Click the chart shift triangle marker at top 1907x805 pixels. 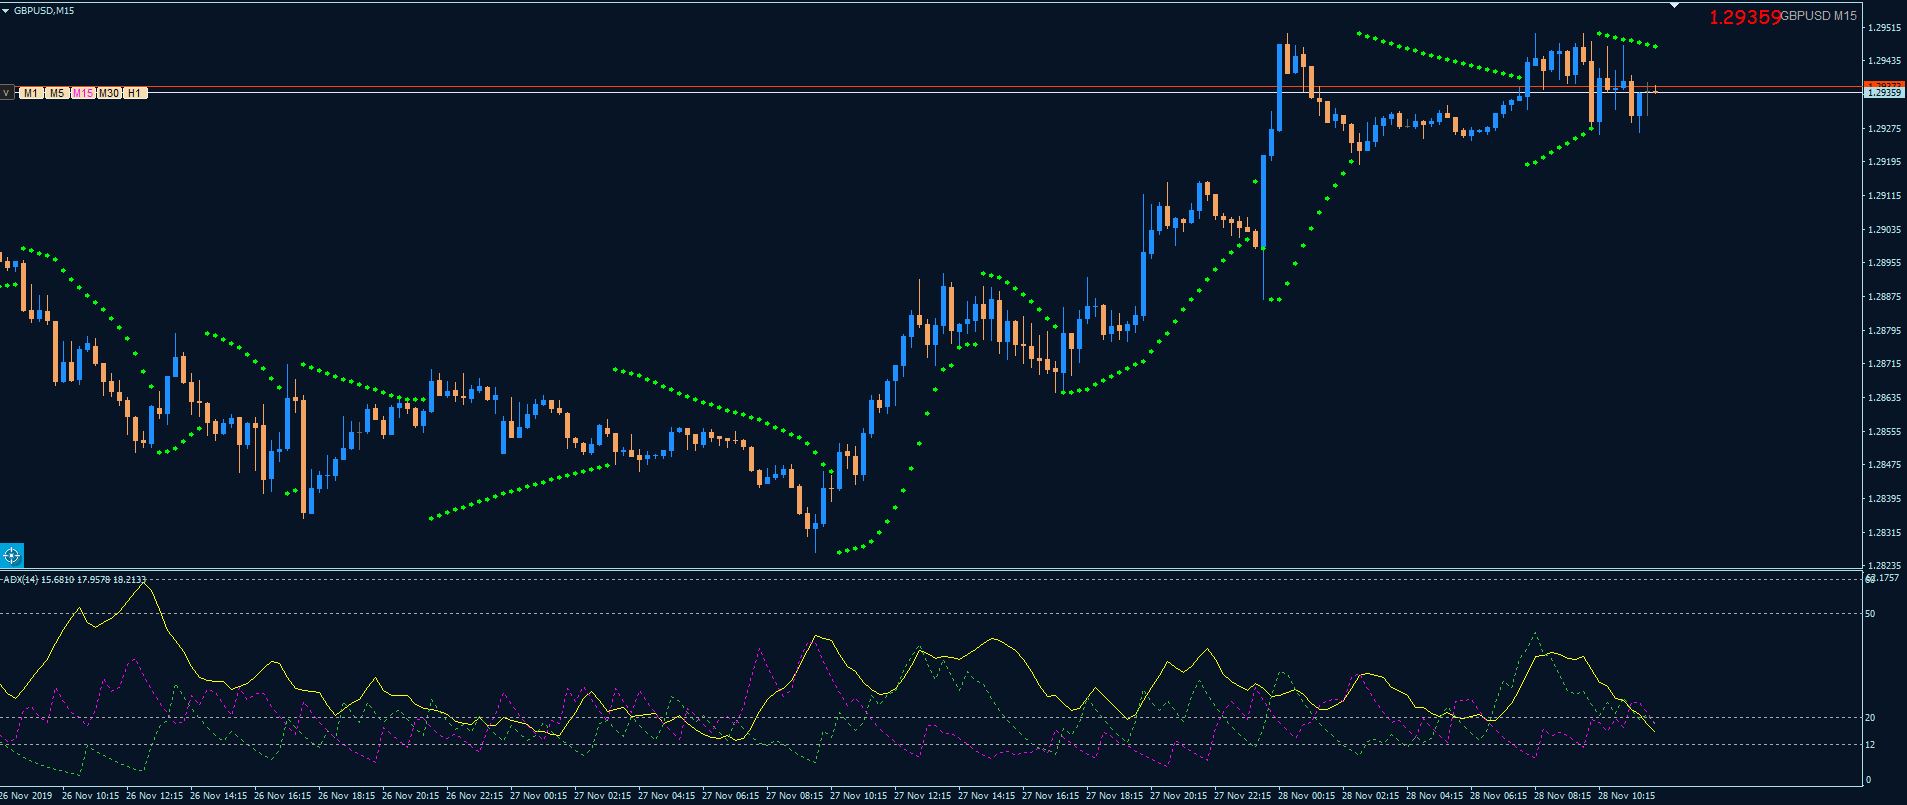click(1676, 6)
